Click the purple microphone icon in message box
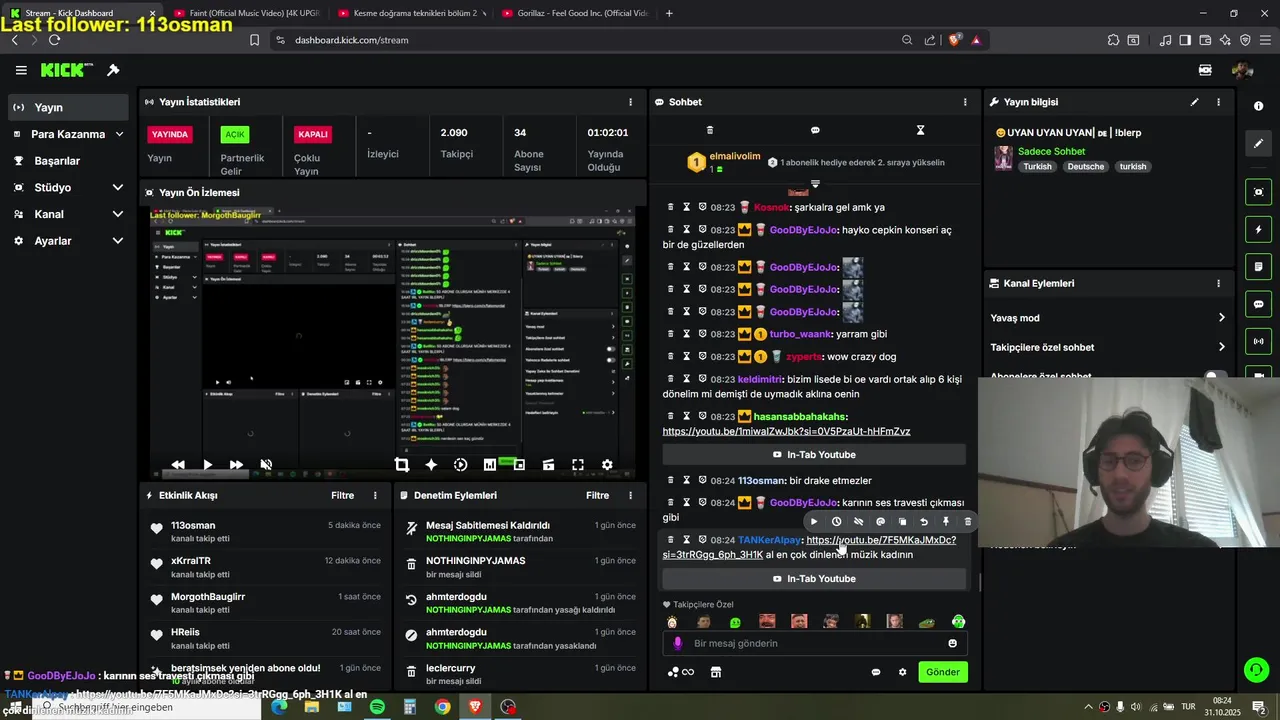The width and height of the screenshot is (1280, 720). 677,643
